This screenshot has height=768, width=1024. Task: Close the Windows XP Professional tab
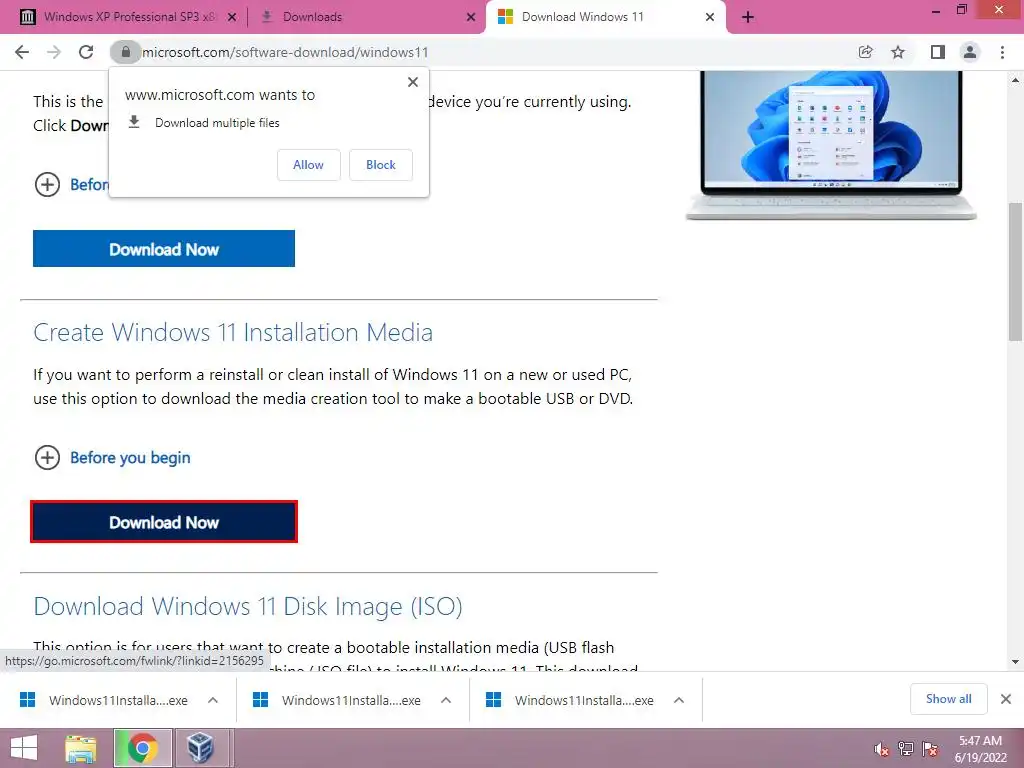232,18
